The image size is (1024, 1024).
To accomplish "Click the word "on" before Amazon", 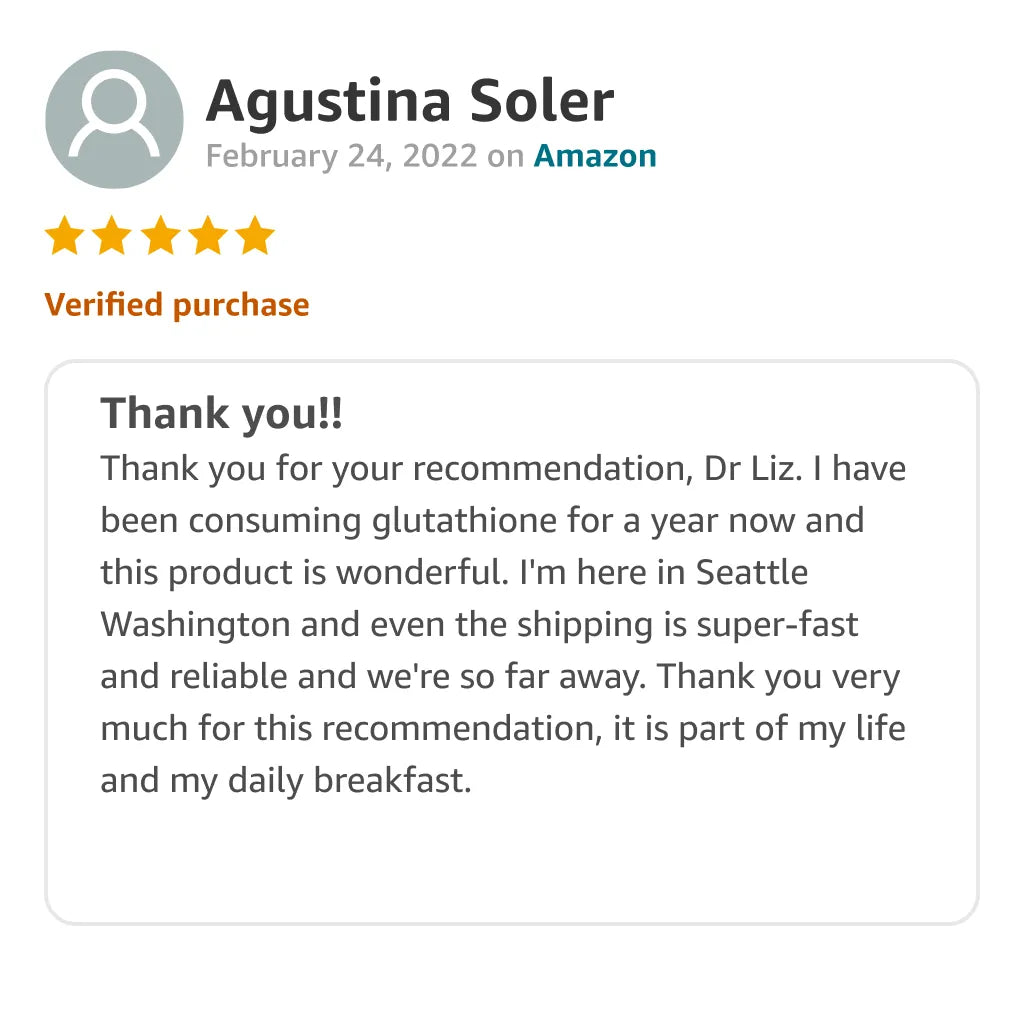I will point(505,156).
